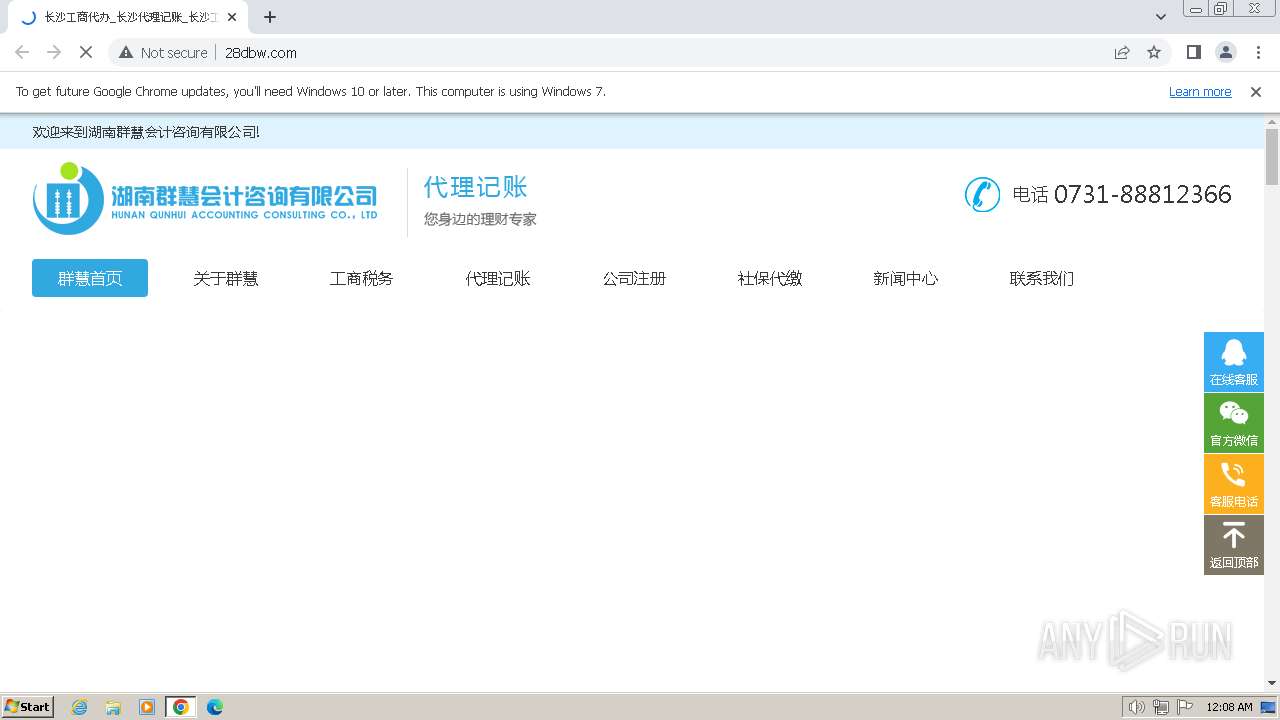Open the 在线客服 QQ chat icon
The image size is (1280, 720).
[x=1233, y=361]
